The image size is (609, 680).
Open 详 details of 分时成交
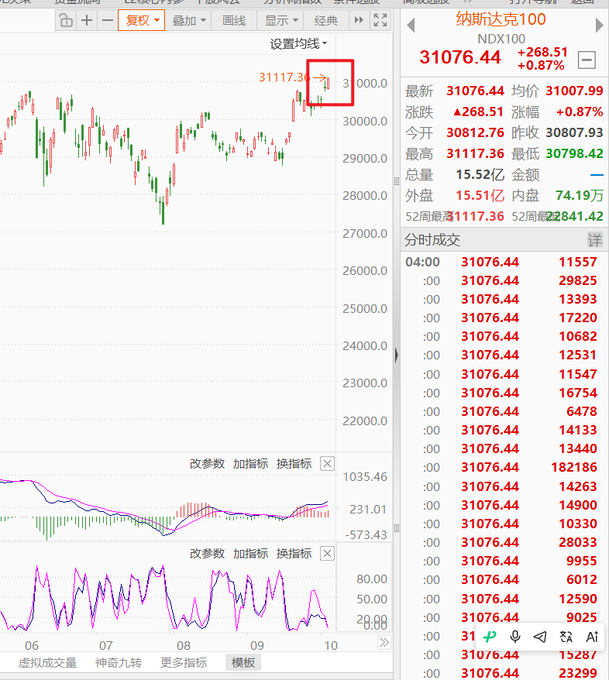tap(595, 240)
